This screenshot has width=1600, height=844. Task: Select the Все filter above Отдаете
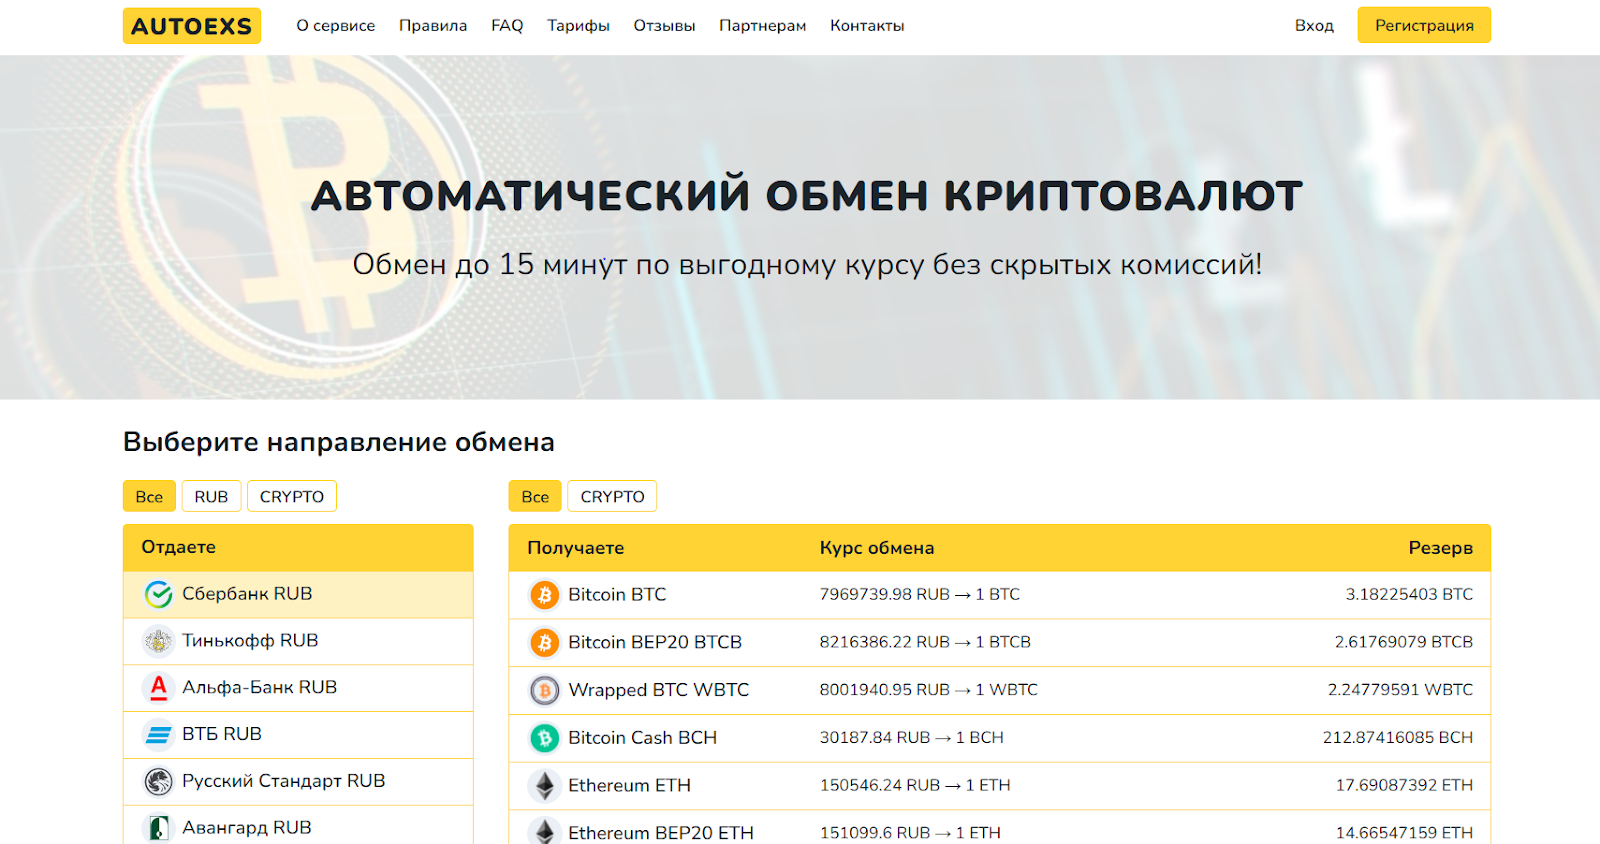tap(149, 496)
